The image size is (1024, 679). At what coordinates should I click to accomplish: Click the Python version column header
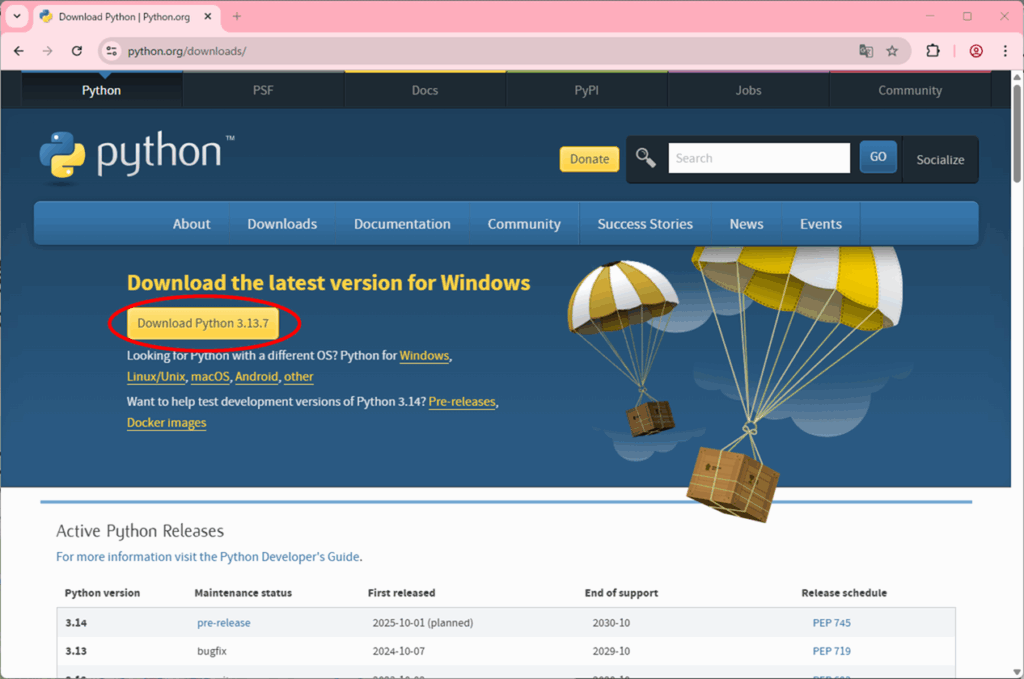point(102,593)
